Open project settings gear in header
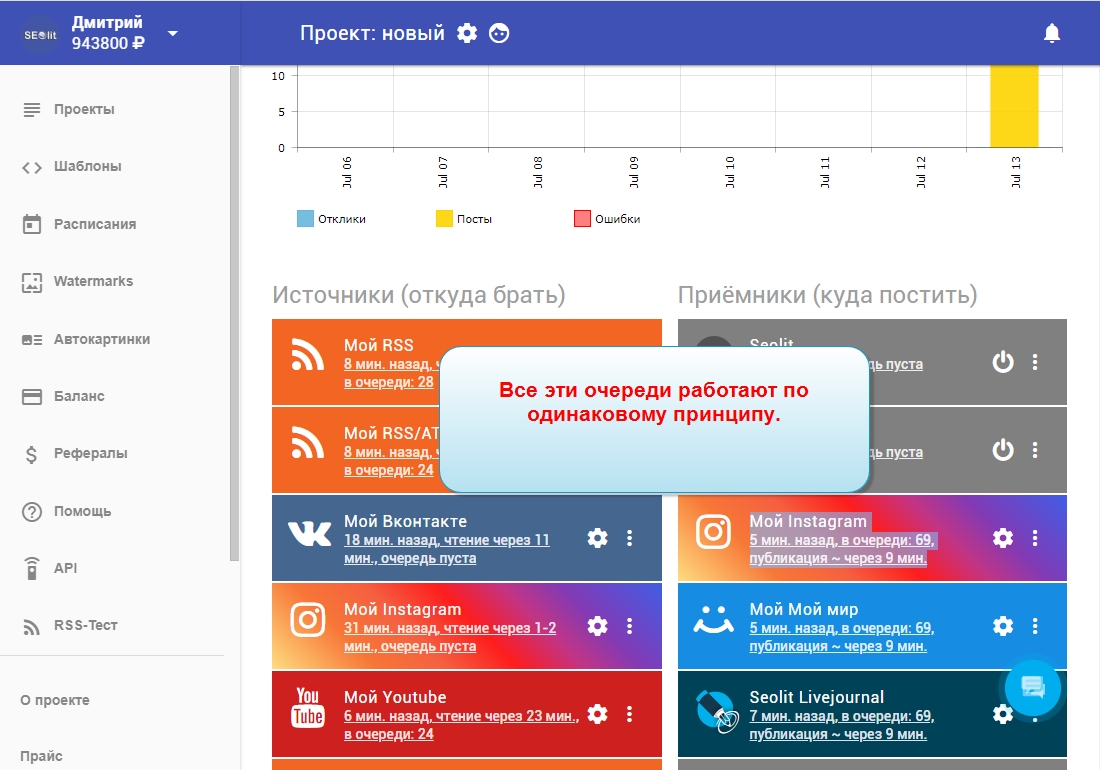Image resolution: width=1100 pixels, height=770 pixels. pos(467,33)
